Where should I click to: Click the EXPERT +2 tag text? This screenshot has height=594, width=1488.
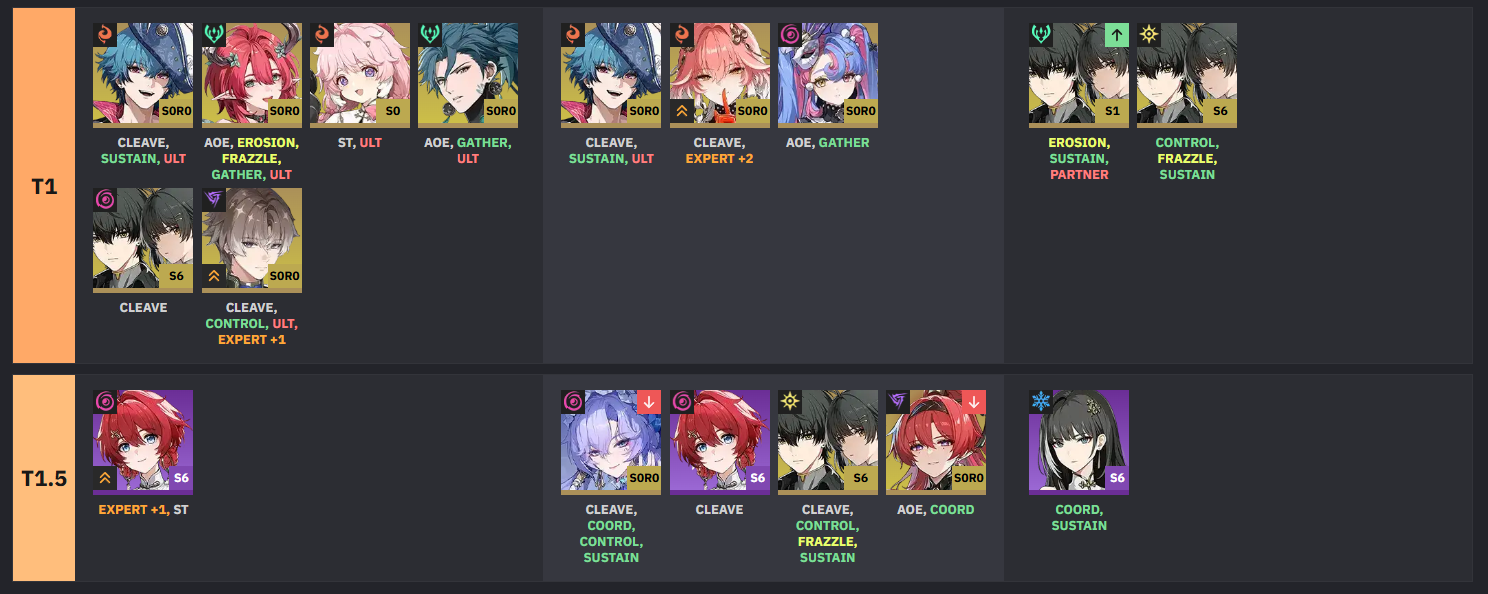[x=720, y=158]
